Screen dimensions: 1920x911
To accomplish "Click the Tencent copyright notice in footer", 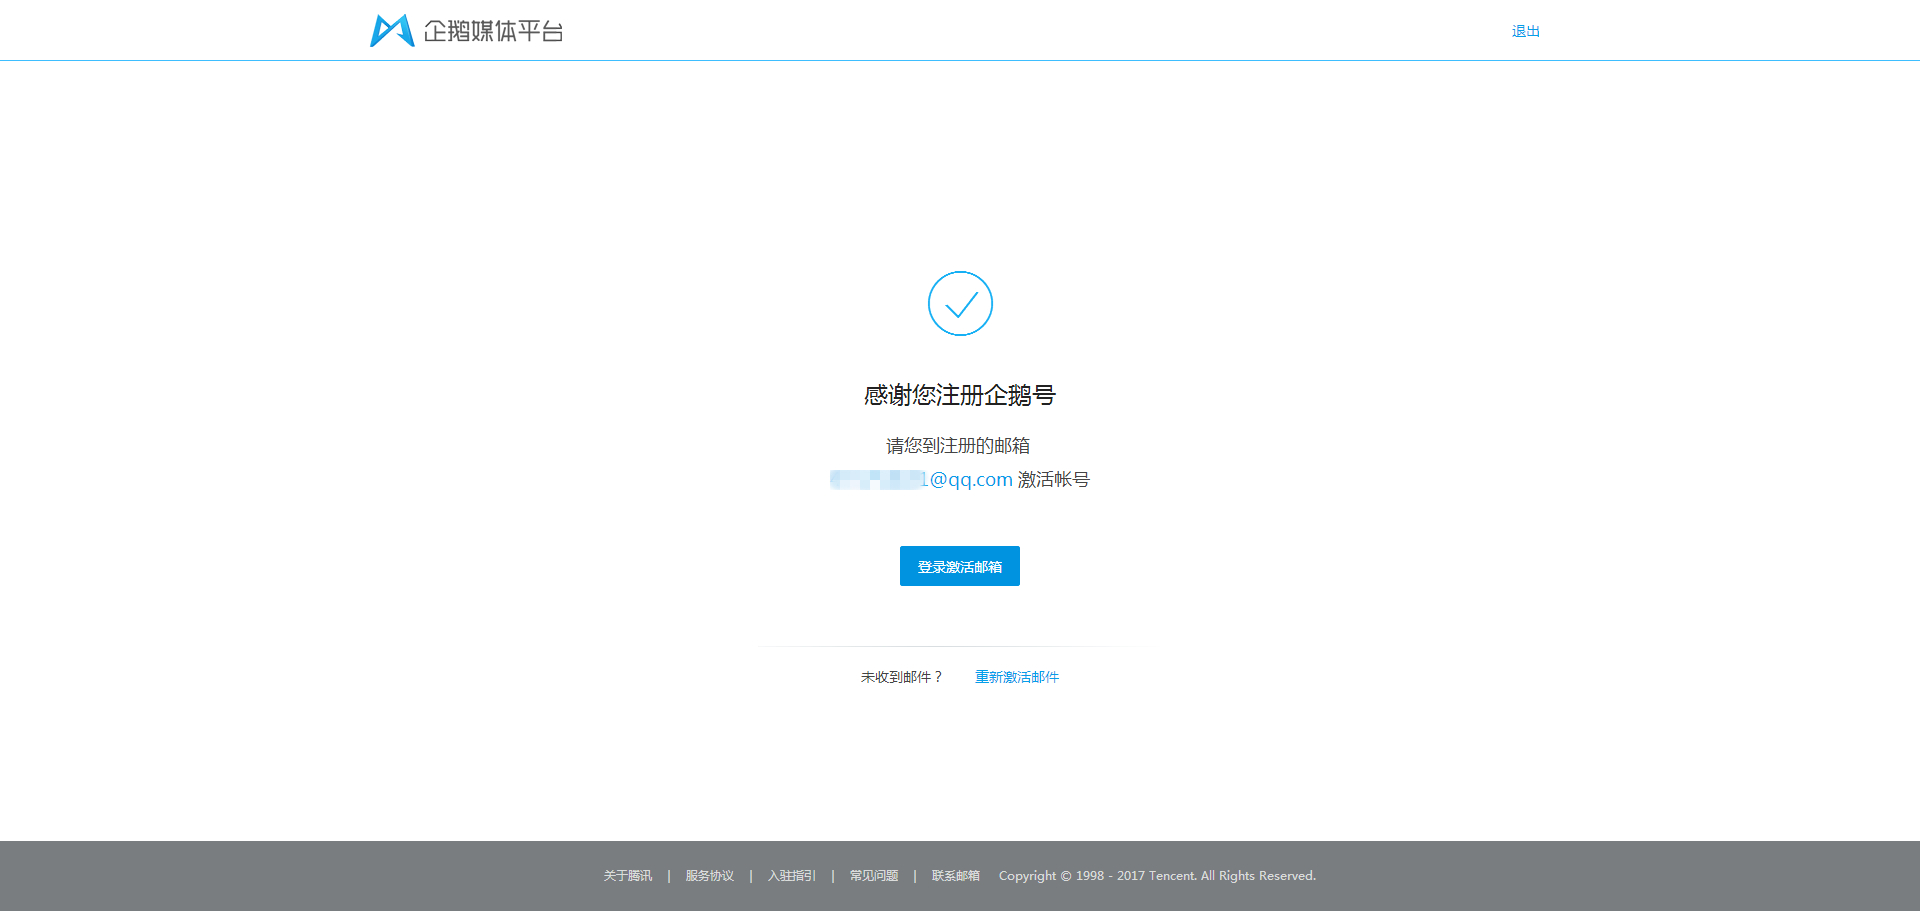I will (x=1157, y=875).
